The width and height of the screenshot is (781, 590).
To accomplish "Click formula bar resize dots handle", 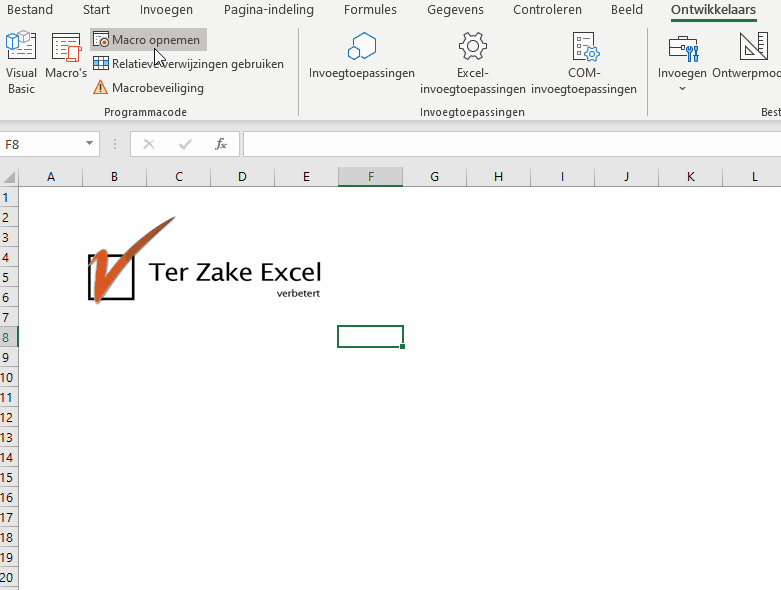I will point(115,144).
